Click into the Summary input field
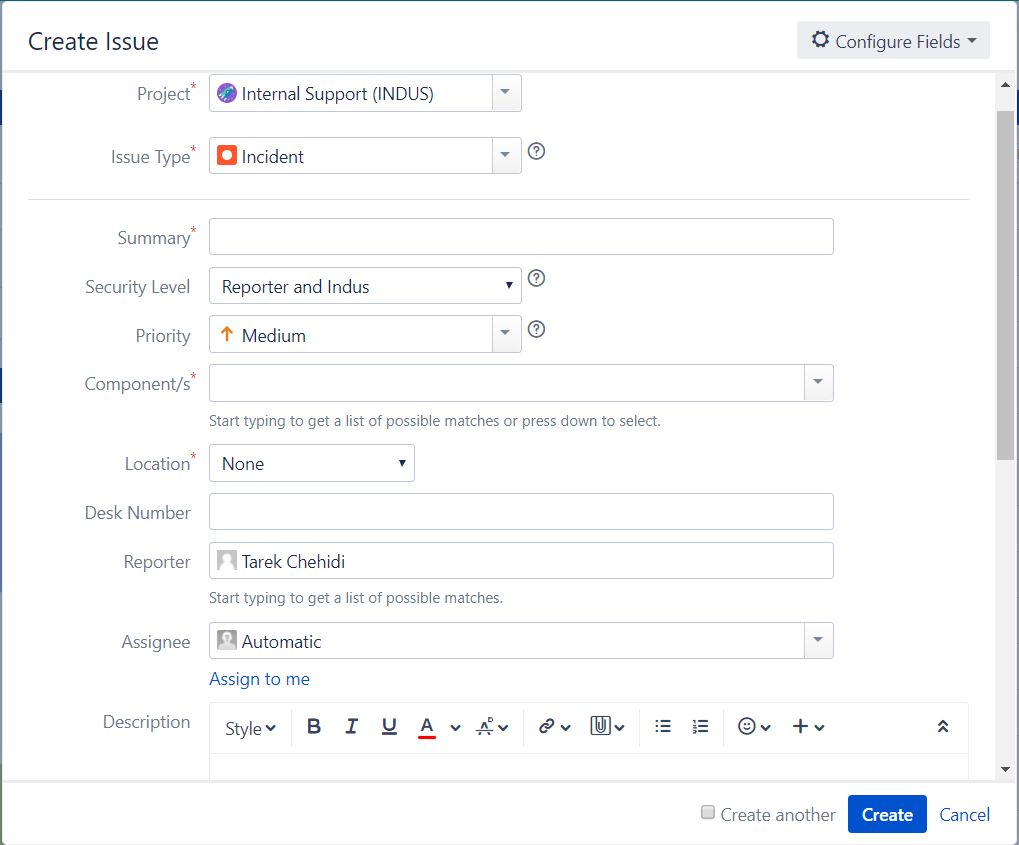 point(521,237)
